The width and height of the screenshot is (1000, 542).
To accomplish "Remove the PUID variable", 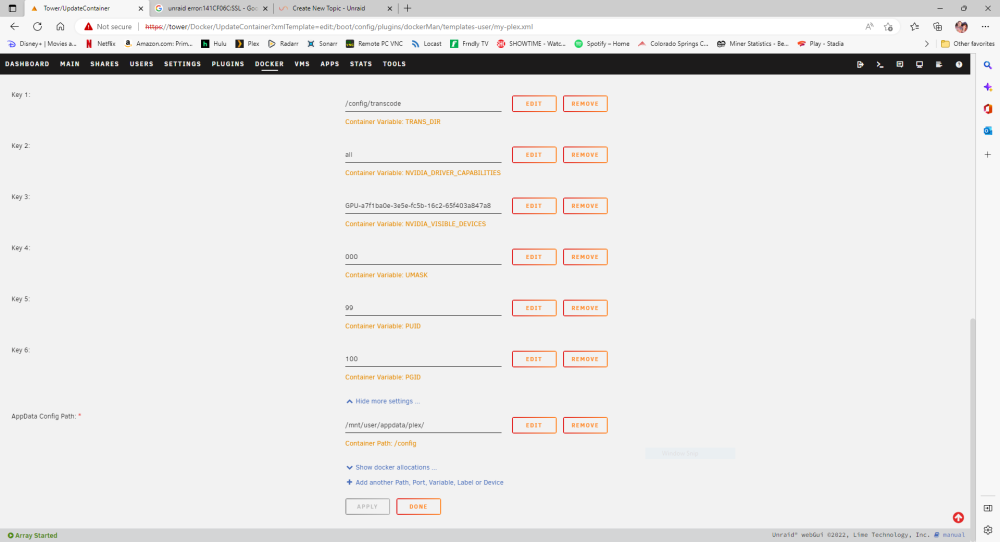I will pos(585,308).
